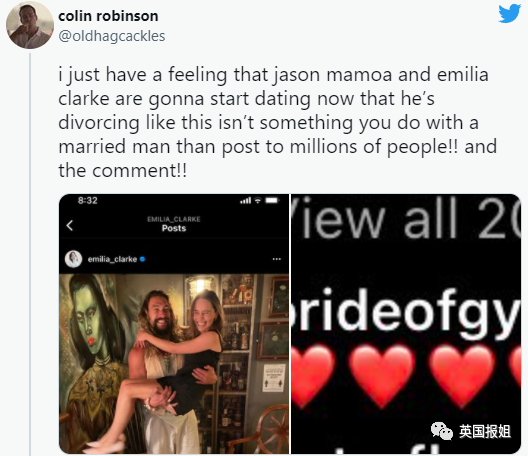The image size is (528, 456).
Task: Click the signal strength status icon
Action: coord(245,201)
